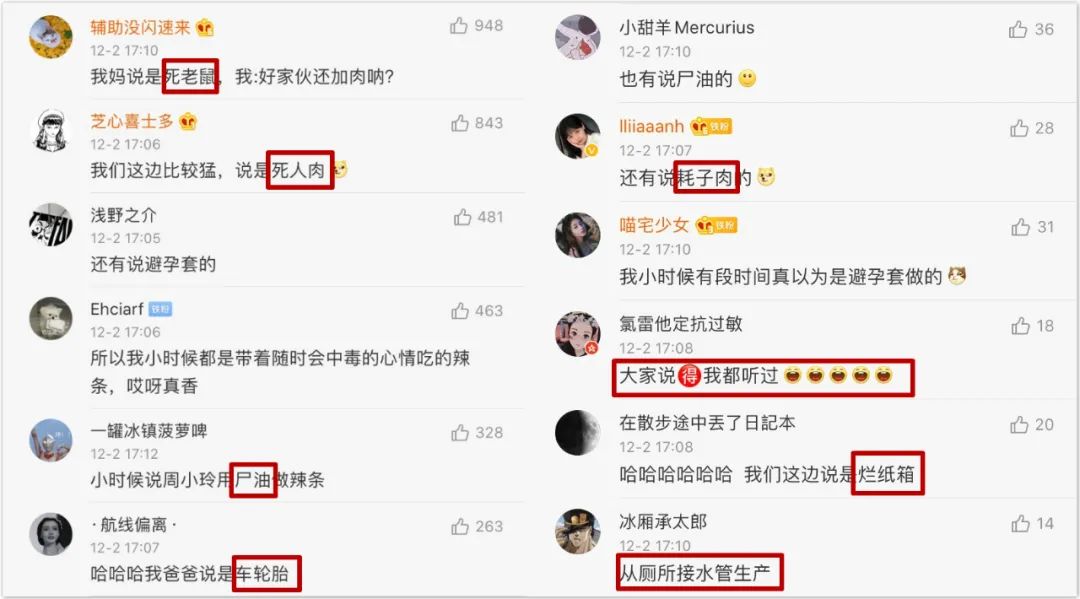1080x599 pixels.
Task: Like 芝心喜士多's comment with 843 likes
Action: 460,123
